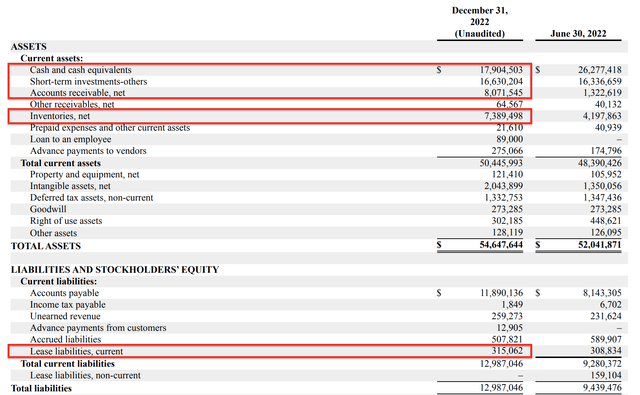Screen dimensions: 640x395
Task: Select the value 2,043,899
Action: click(503, 186)
